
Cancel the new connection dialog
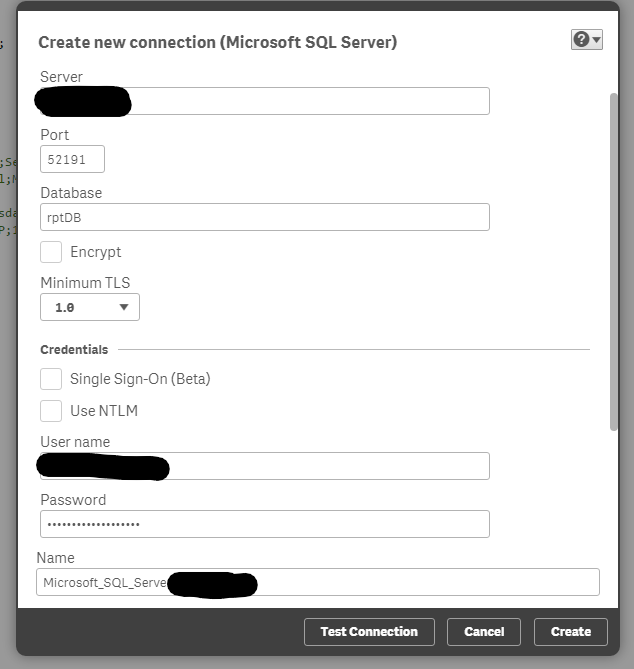click(484, 632)
